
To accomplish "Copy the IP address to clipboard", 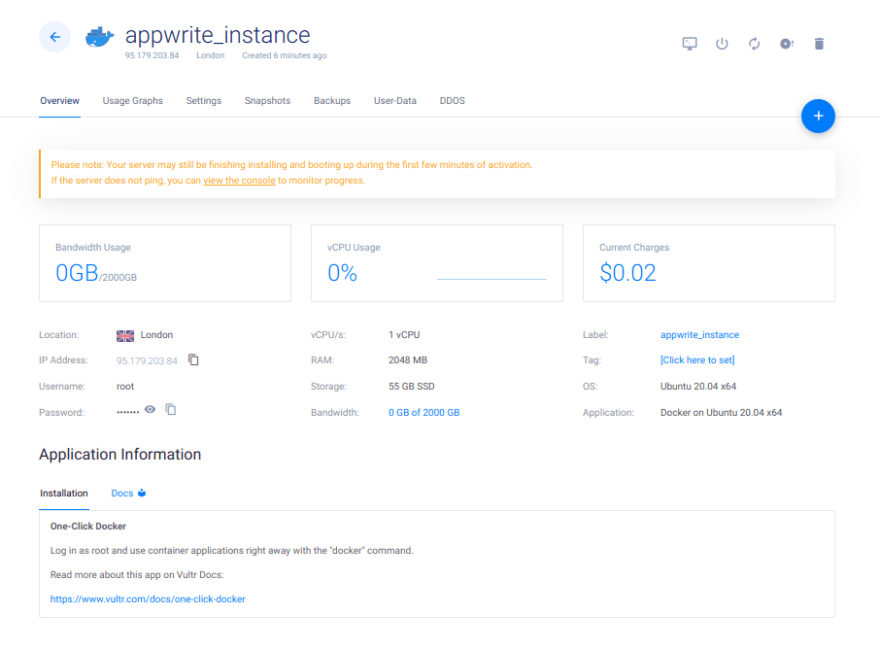I will click(x=193, y=359).
